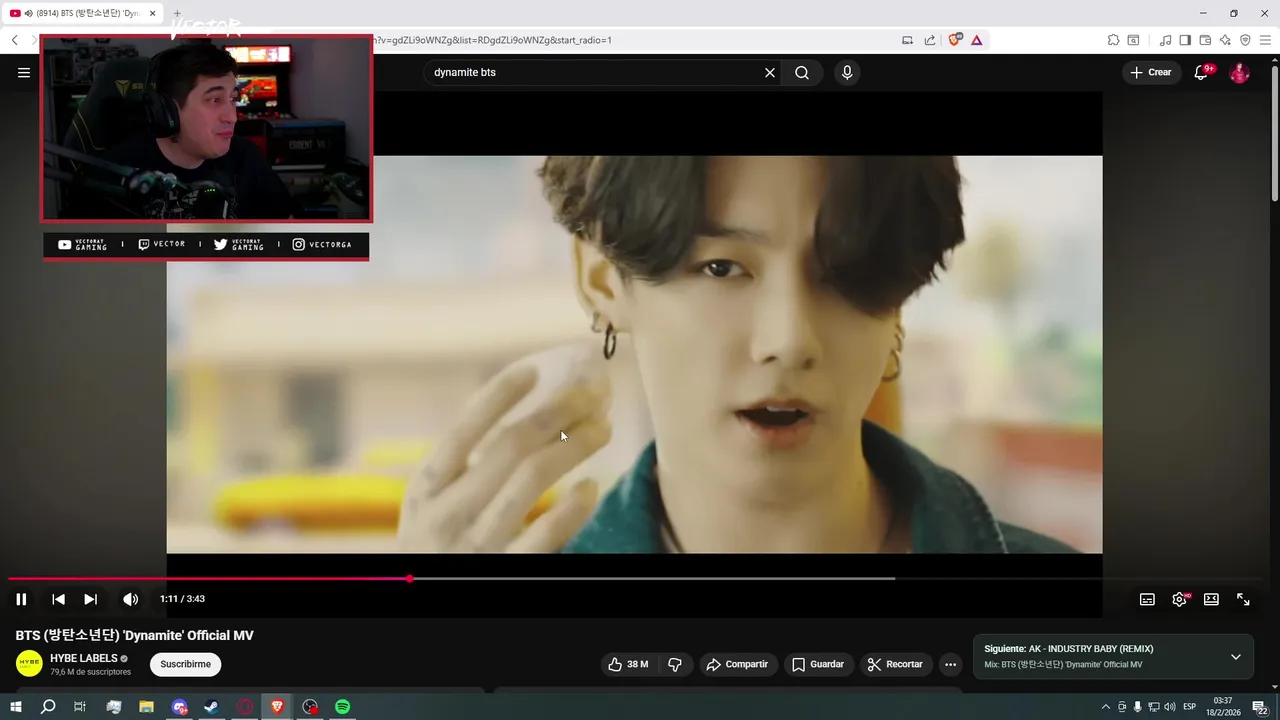Install page as app icon in address bar
Screen dimensions: 1280x720
907,40
